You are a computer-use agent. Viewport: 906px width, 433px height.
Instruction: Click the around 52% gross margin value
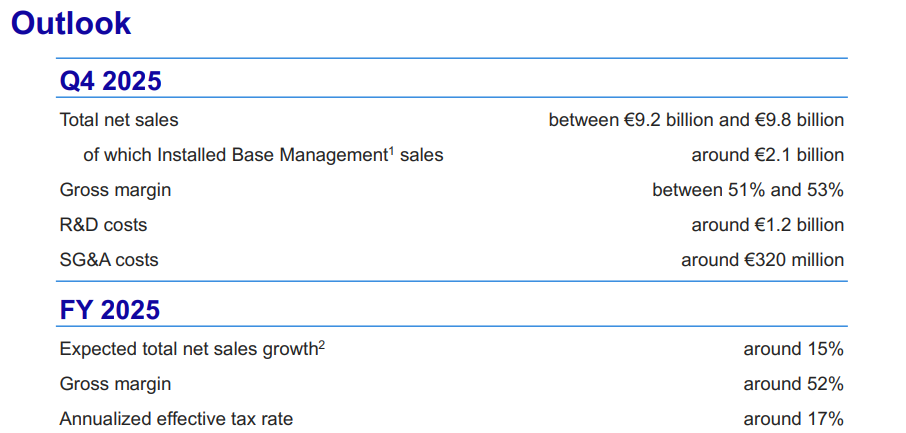[794, 384]
